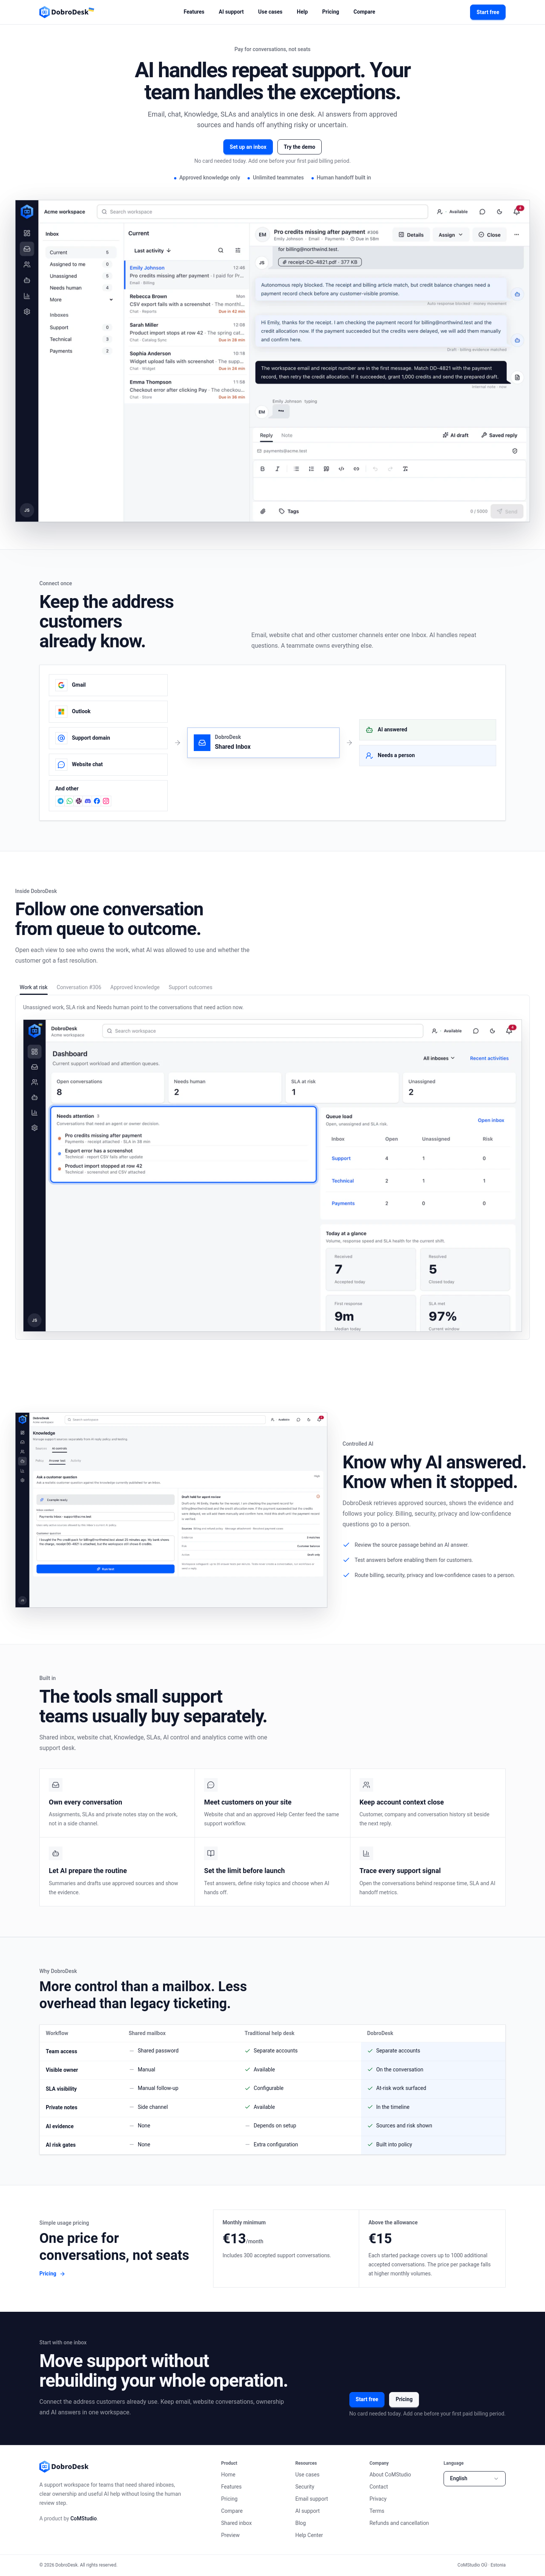This screenshot has height=2576, width=545.
Task: Switch to the Conversation #306 tab
Action: point(79,987)
